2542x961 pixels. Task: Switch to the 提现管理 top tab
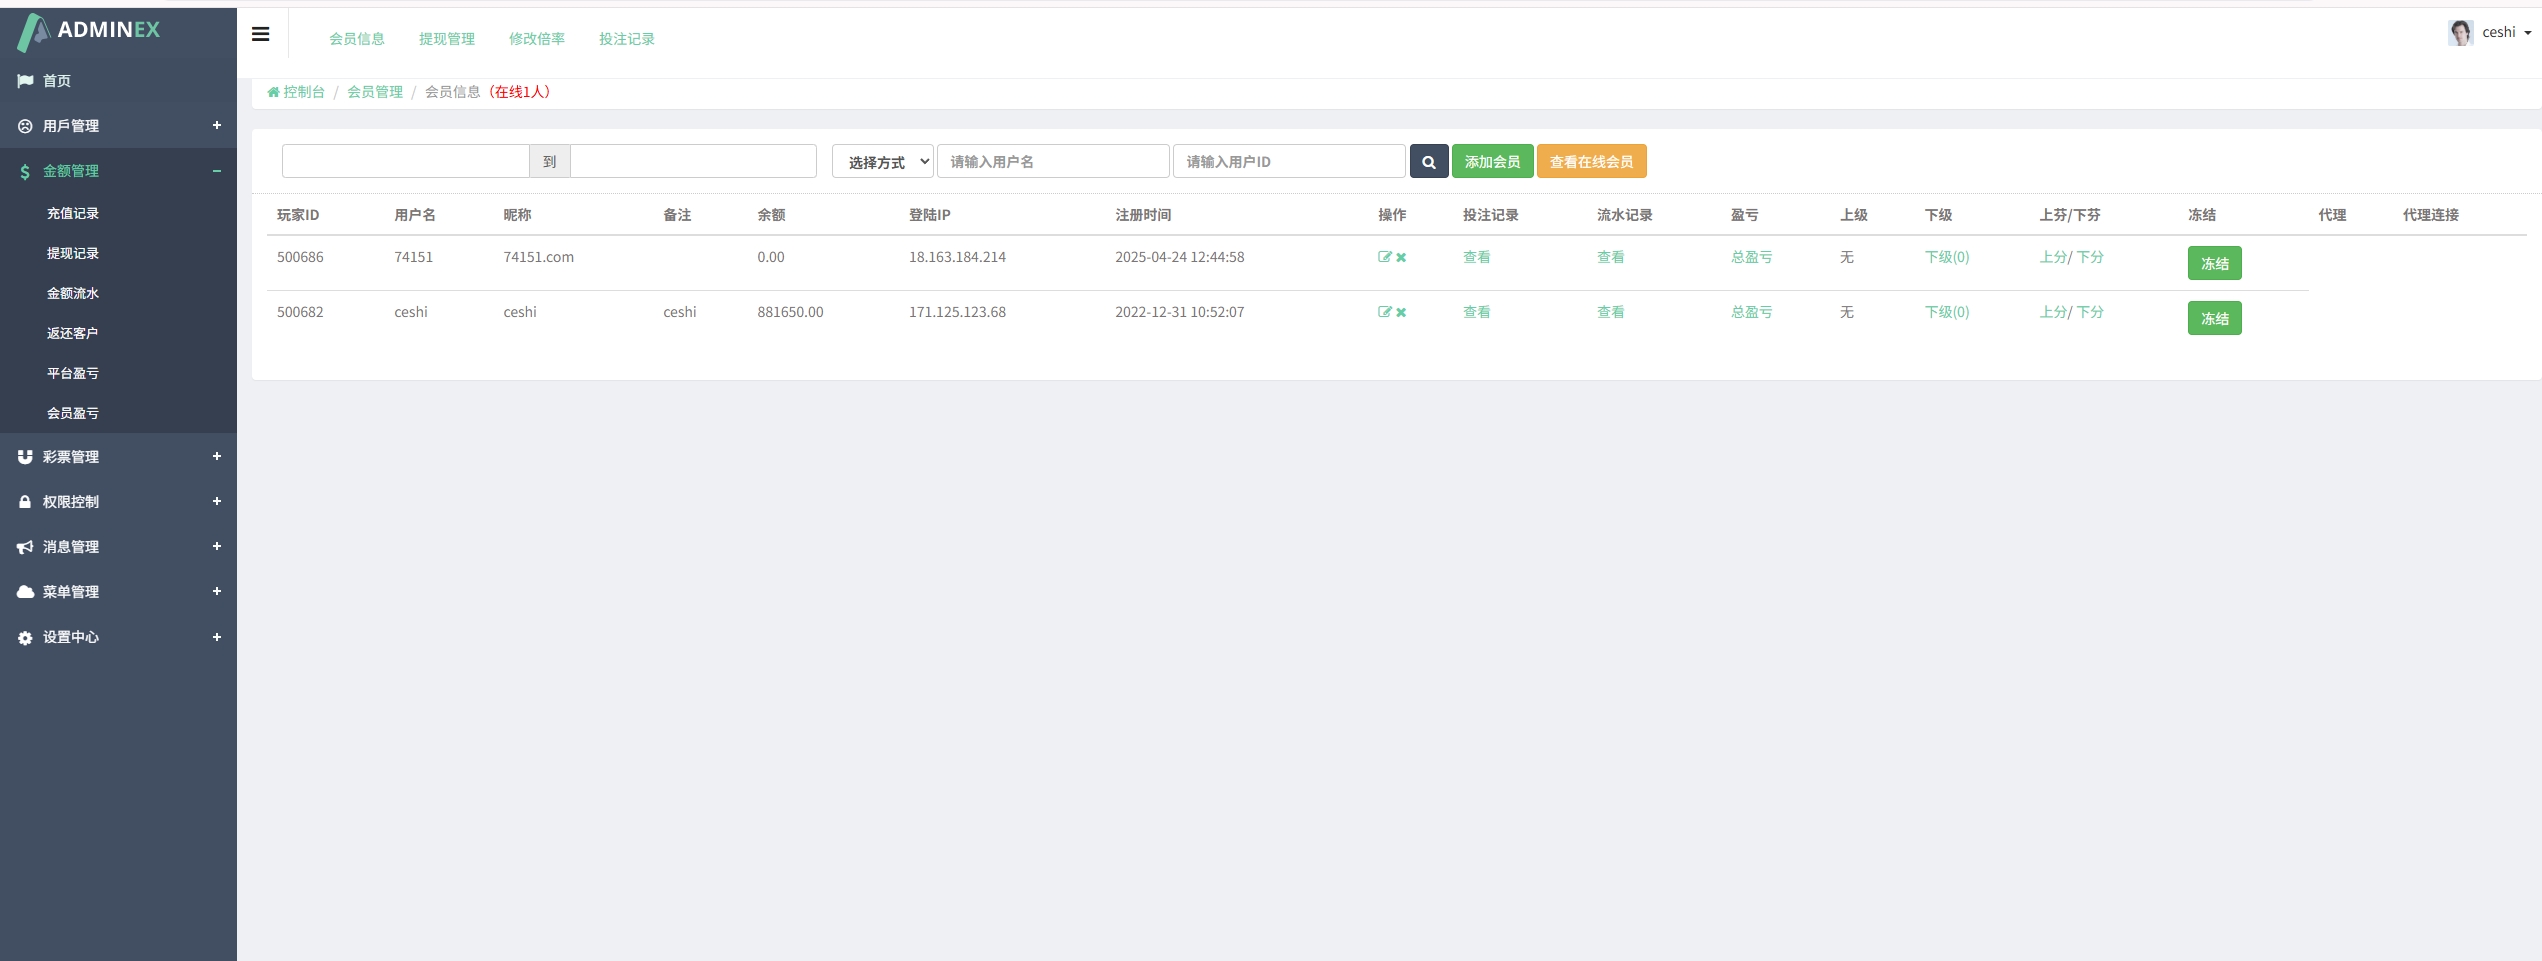click(x=446, y=39)
